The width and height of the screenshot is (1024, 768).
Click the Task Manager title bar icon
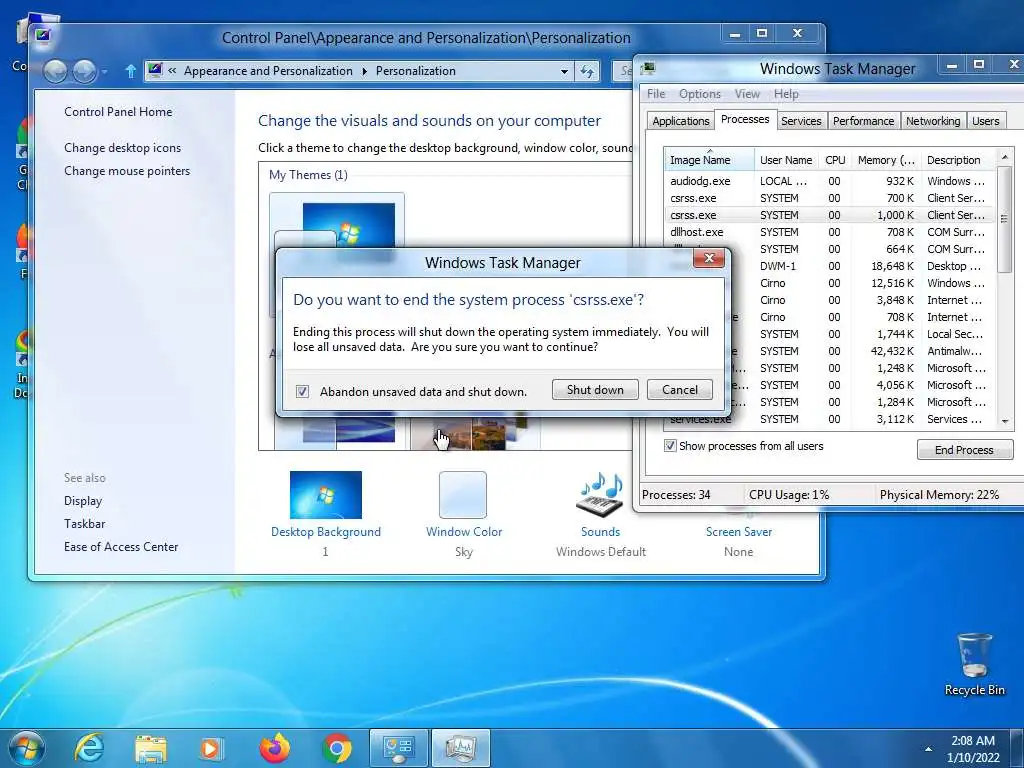648,68
